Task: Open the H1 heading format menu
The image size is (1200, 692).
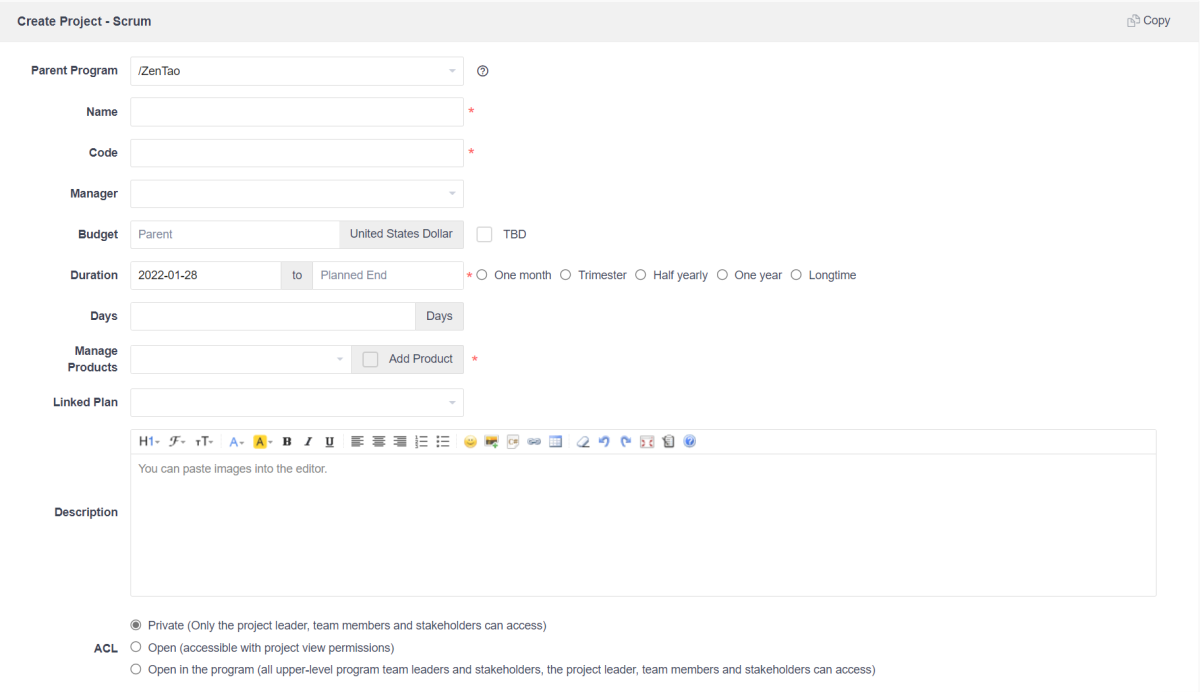Action: pyautogui.click(x=149, y=442)
